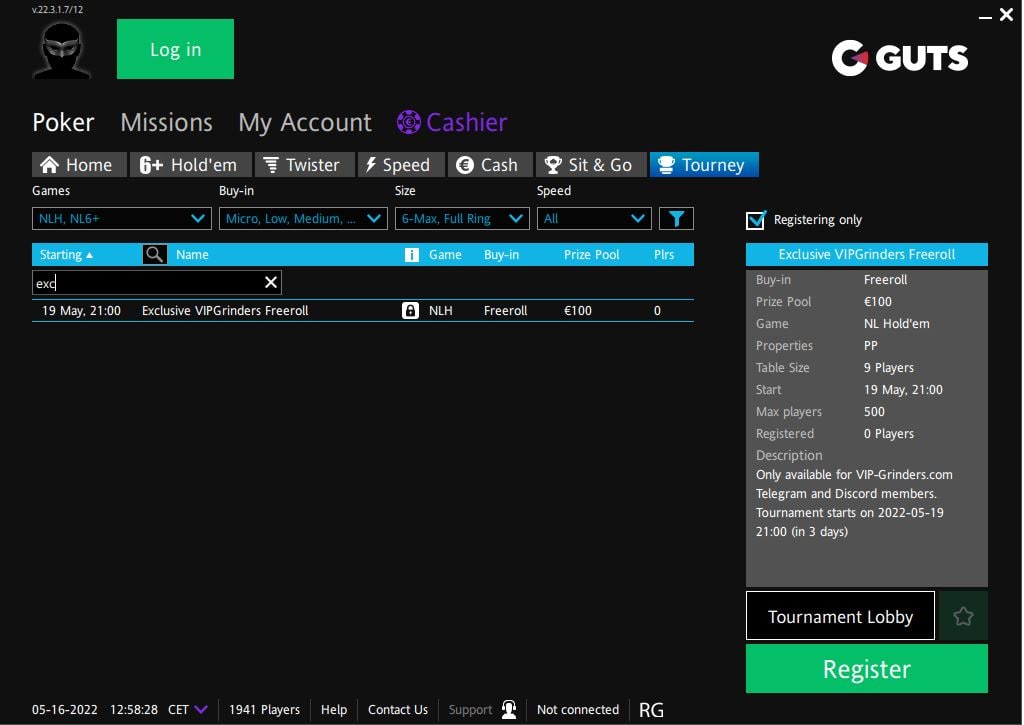Open My Account section

pyautogui.click(x=305, y=122)
